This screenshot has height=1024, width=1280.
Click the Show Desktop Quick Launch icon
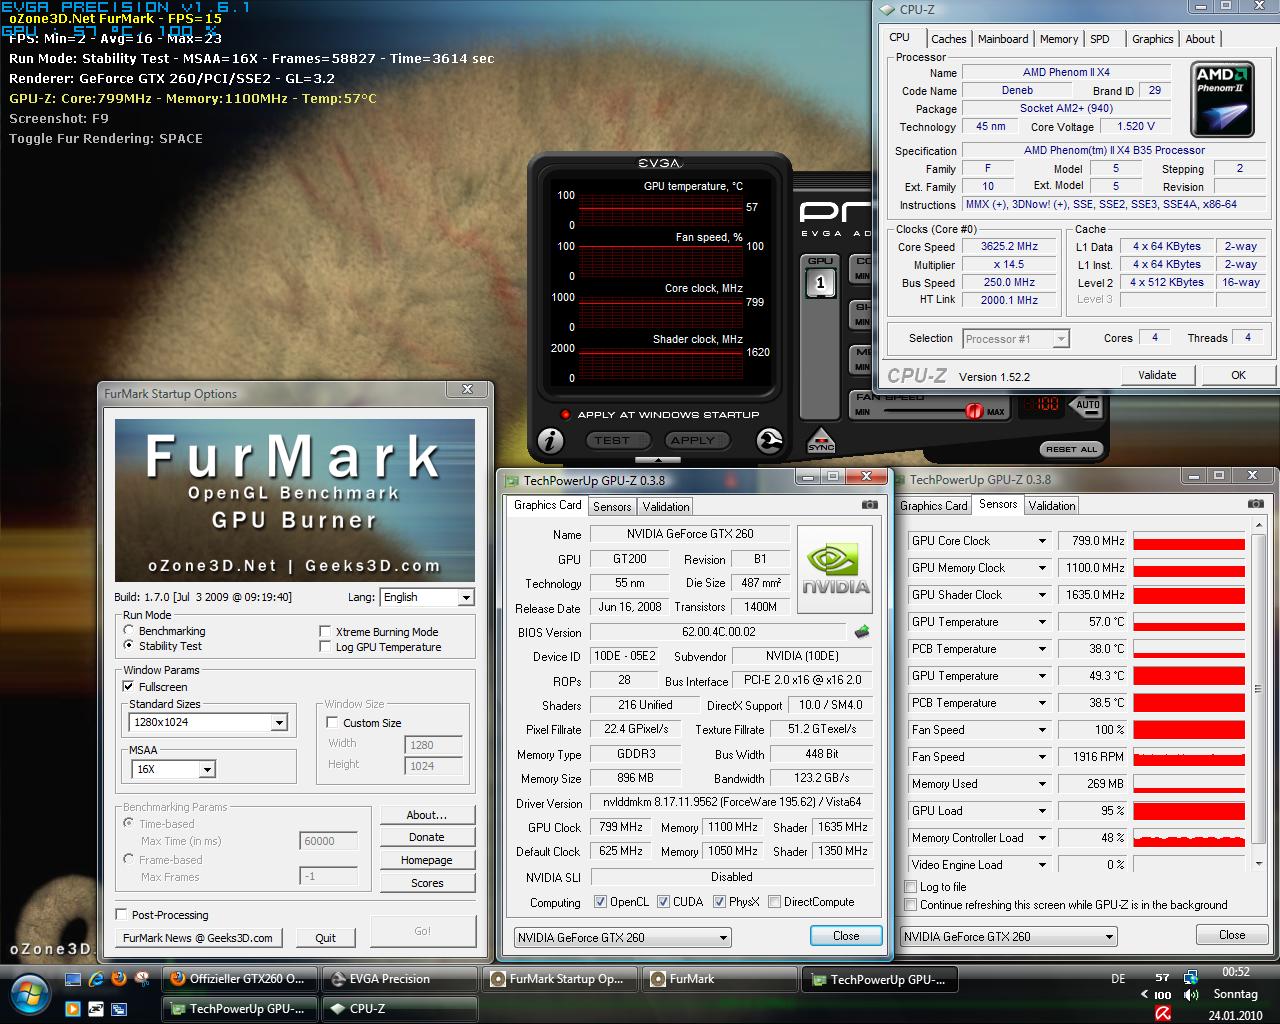pyautogui.click(x=73, y=979)
